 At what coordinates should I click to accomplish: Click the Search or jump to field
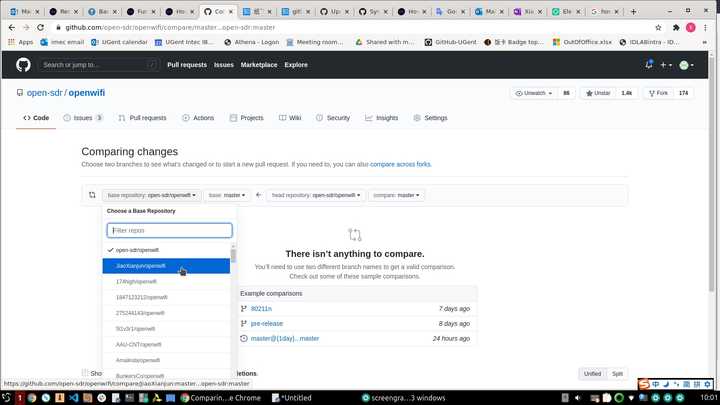[x=99, y=65]
